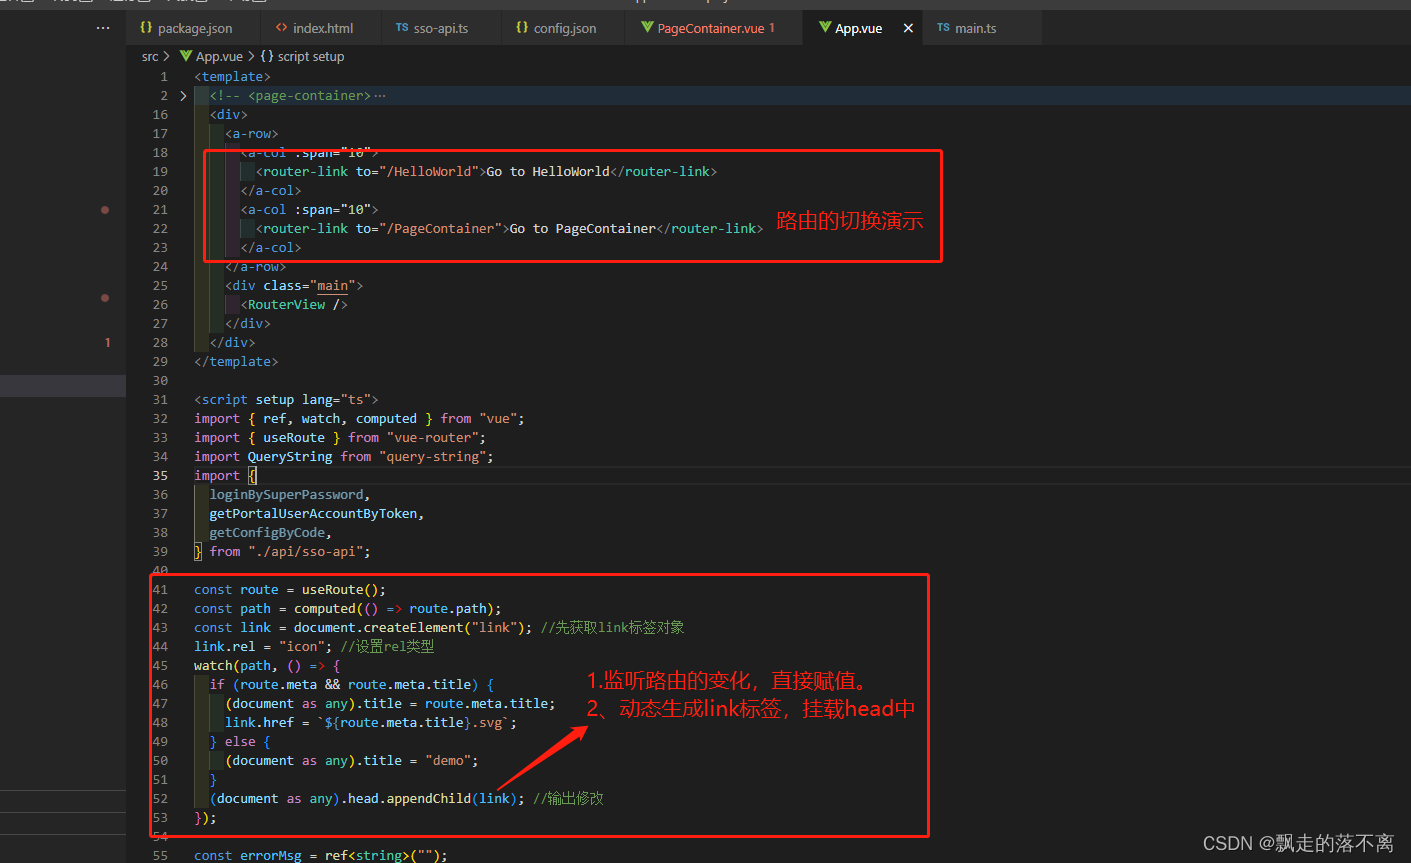Screen dimensions: 1411x863
Task: Click the config.json braces file icon
Action: click(x=522, y=28)
